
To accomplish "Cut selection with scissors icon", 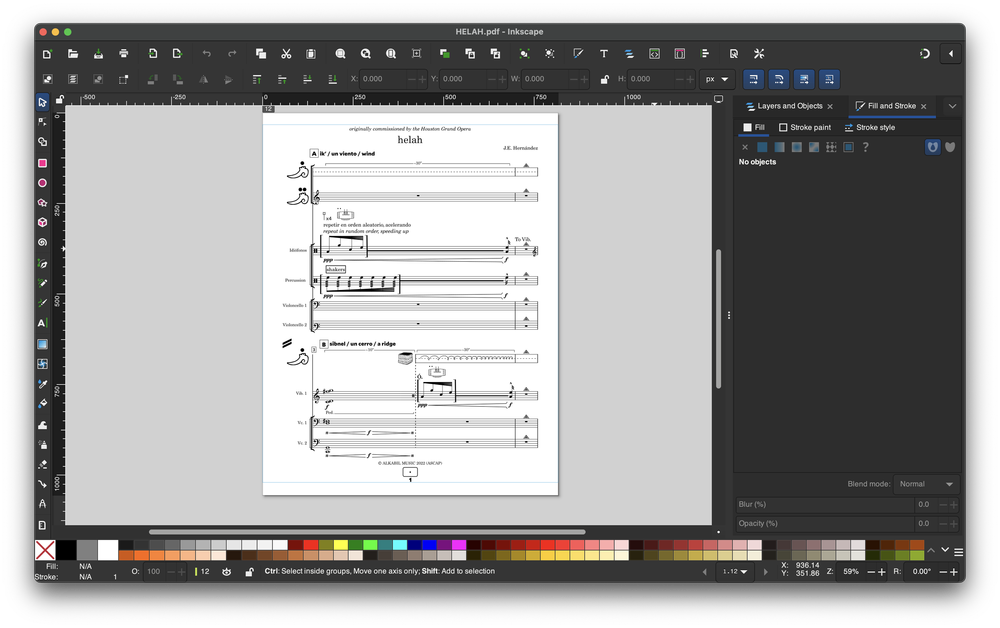I will point(286,54).
